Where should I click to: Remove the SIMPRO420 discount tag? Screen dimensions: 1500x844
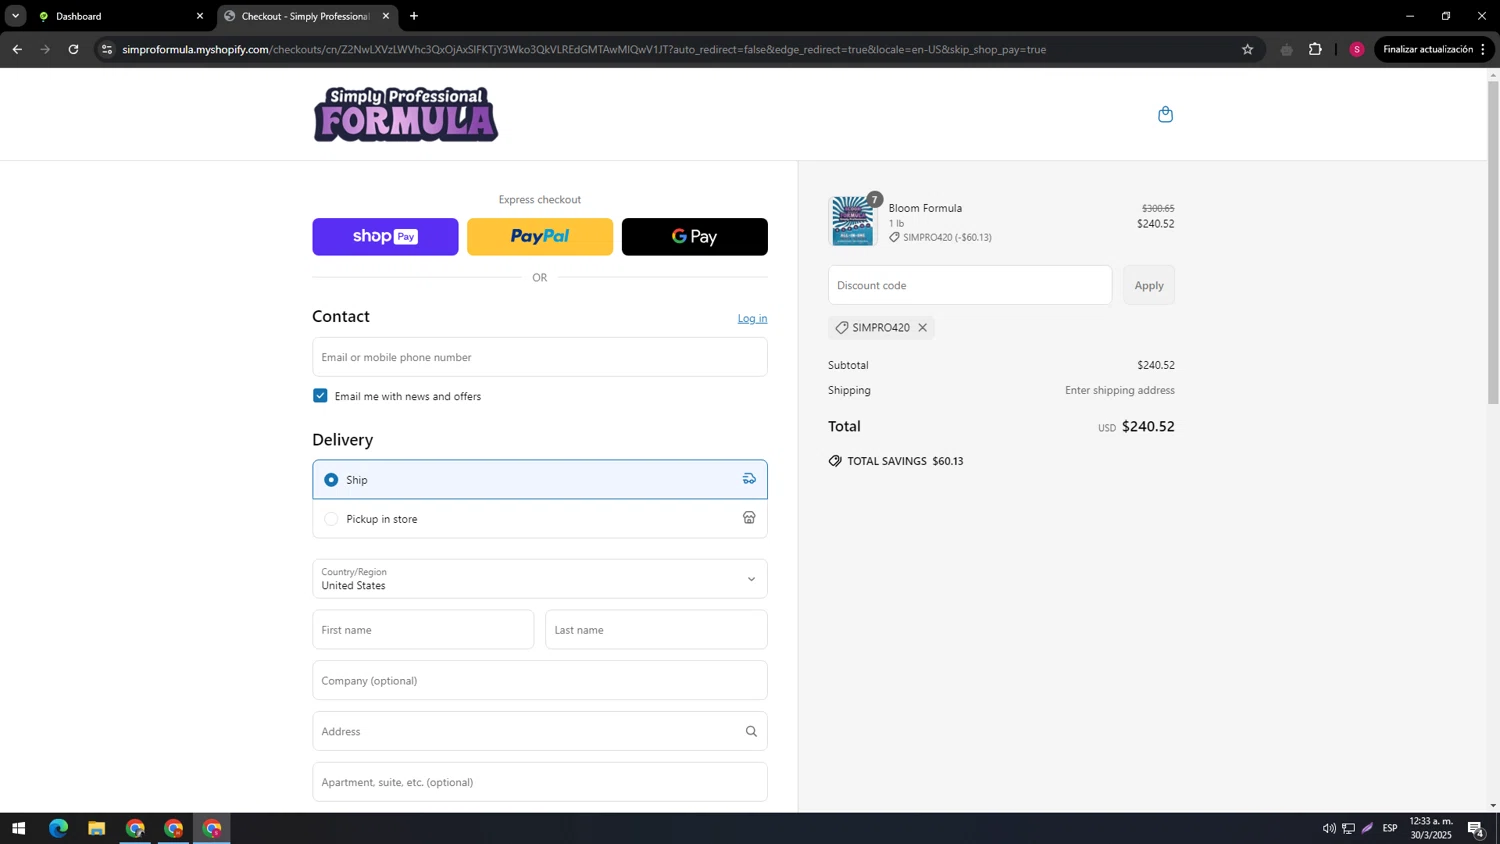(922, 328)
